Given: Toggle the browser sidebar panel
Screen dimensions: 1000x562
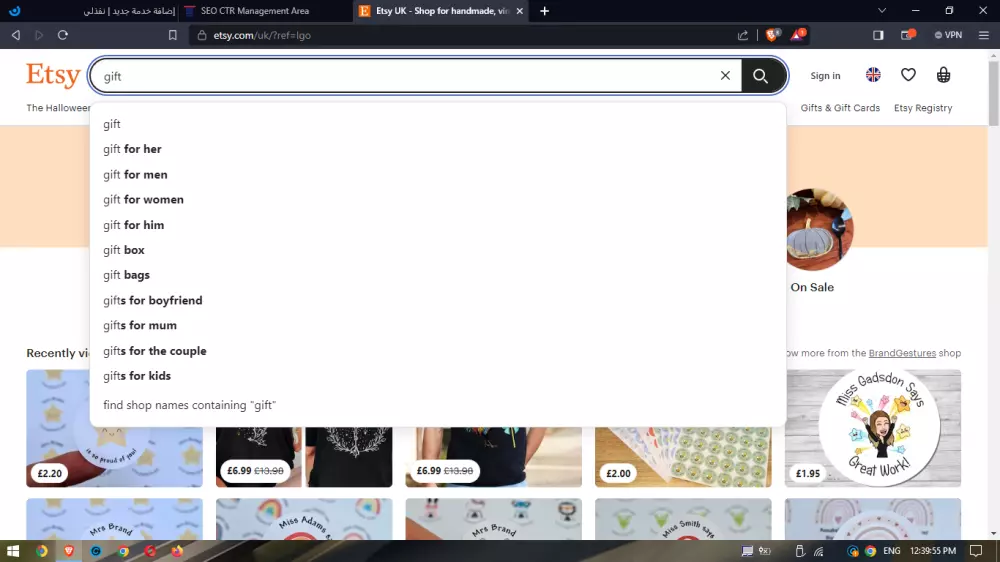Looking at the screenshot, I should pyautogui.click(x=878, y=35).
